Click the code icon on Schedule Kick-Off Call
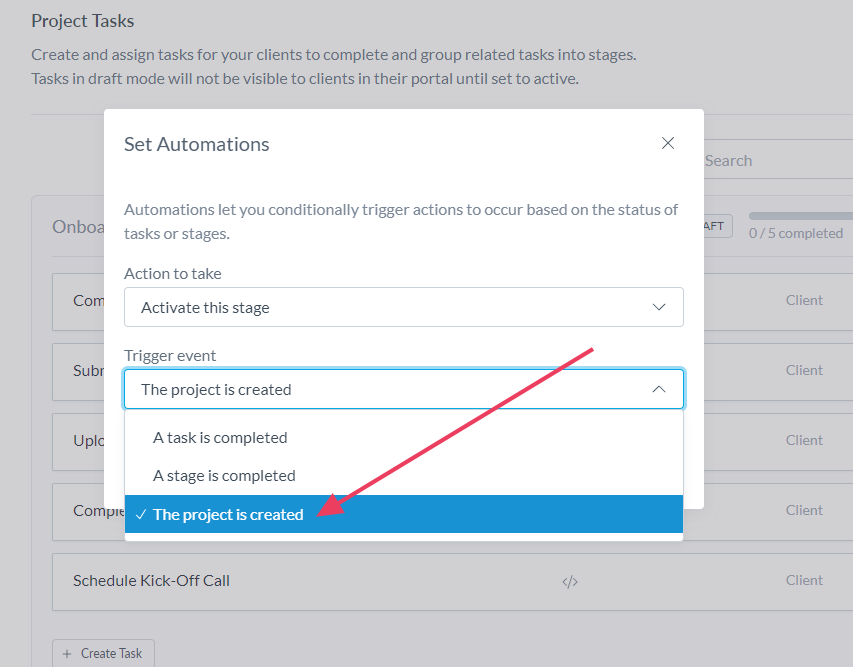The image size is (853, 667). click(570, 581)
